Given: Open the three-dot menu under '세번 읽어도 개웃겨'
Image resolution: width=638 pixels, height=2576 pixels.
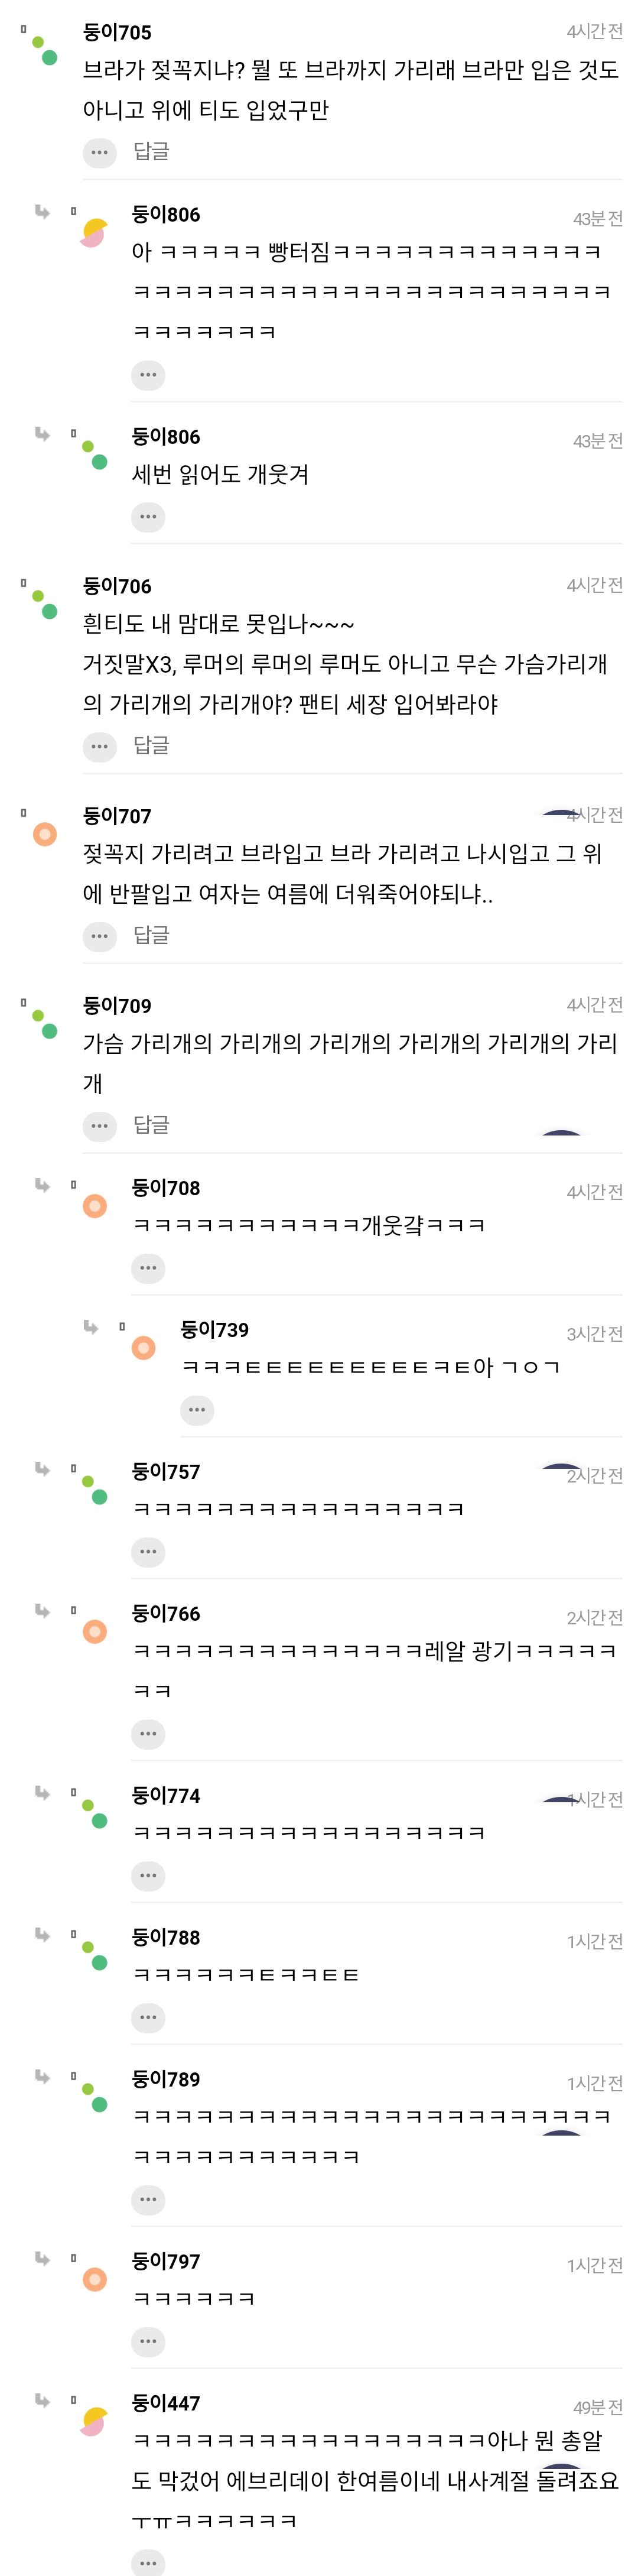Looking at the screenshot, I should tap(148, 517).
